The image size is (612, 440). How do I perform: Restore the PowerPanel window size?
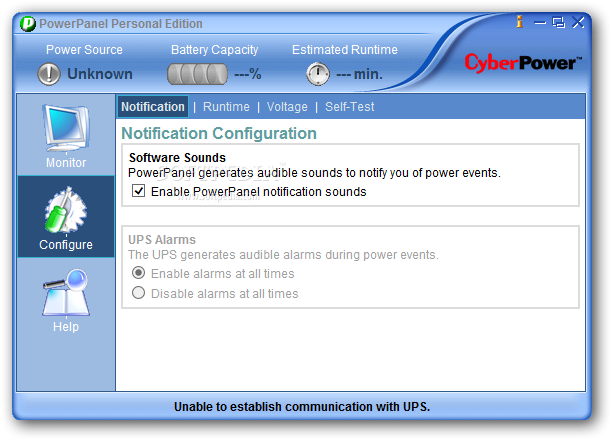coord(559,23)
